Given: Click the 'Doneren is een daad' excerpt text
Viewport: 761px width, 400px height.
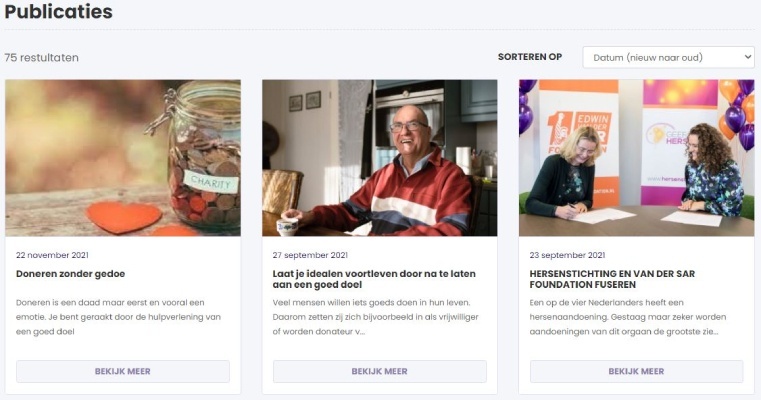Looking at the screenshot, I should pyautogui.click(x=118, y=317).
